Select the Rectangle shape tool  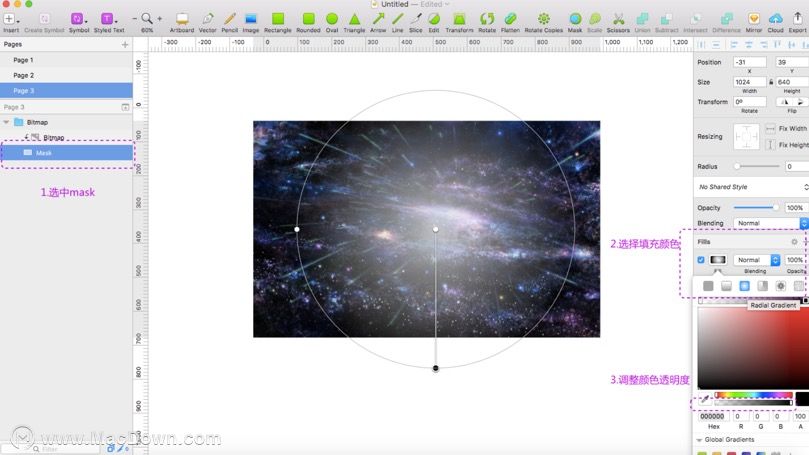tap(278, 19)
